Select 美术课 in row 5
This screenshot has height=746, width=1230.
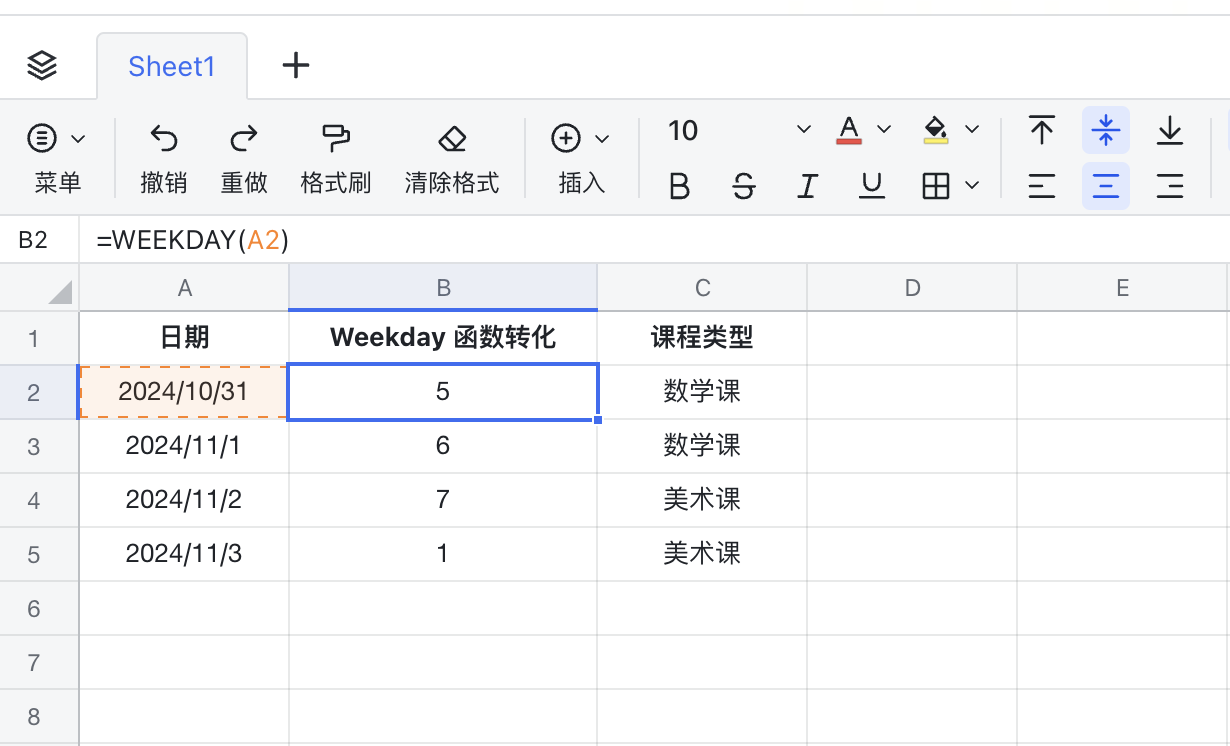coord(702,554)
